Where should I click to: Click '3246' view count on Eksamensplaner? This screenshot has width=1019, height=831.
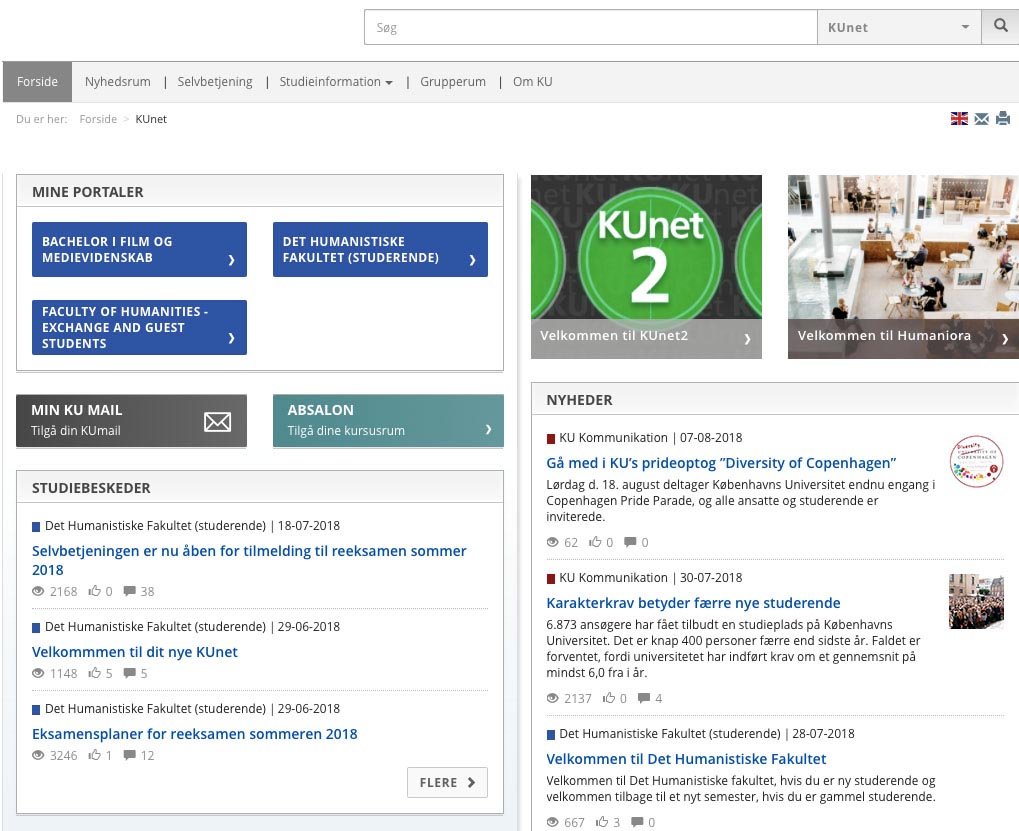(x=63, y=755)
